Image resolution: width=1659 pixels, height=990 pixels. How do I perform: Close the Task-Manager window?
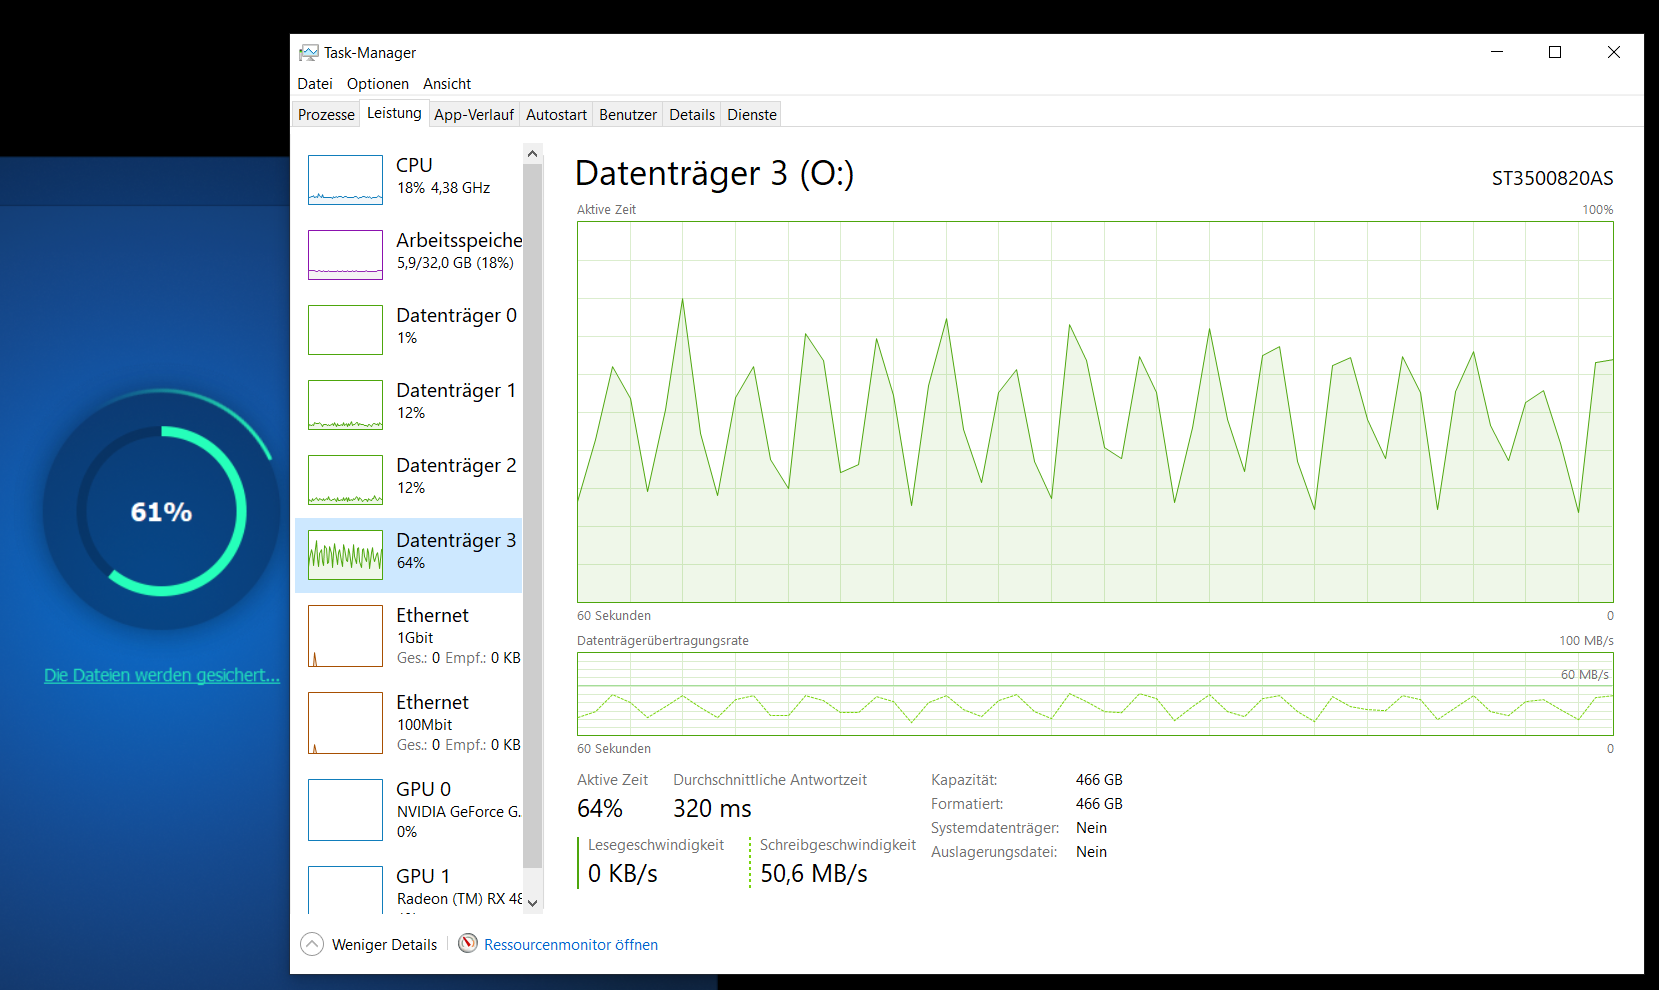tap(1614, 52)
